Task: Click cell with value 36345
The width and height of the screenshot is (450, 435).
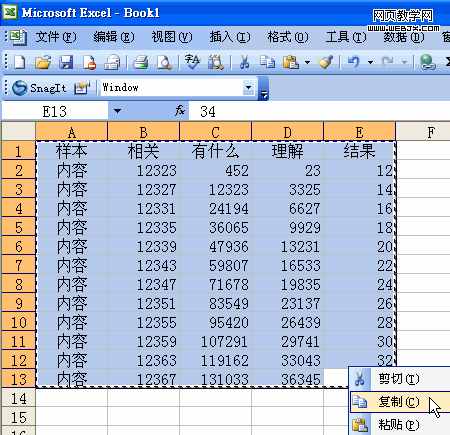Action: coord(288,379)
